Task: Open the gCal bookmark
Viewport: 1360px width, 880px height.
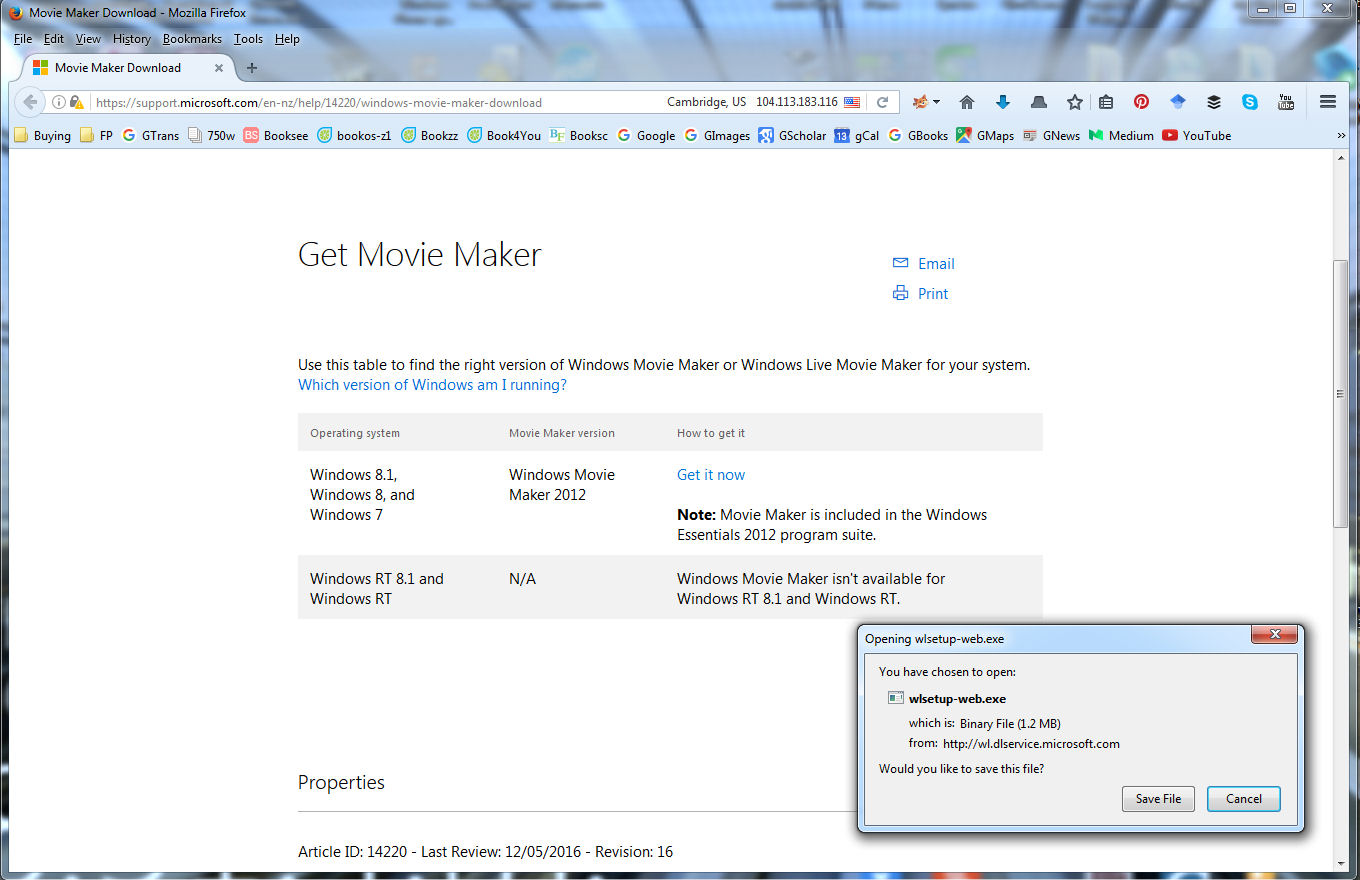Action: [x=857, y=136]
